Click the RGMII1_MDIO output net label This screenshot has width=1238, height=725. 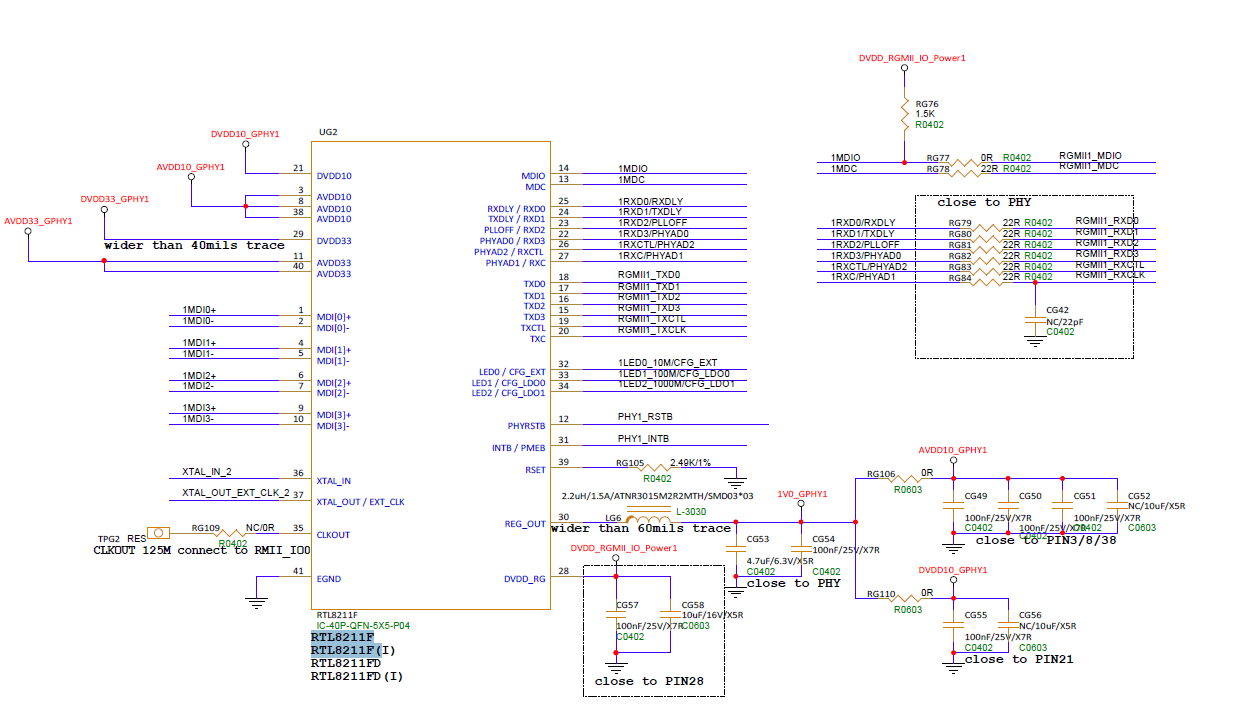click(1090, 156)
